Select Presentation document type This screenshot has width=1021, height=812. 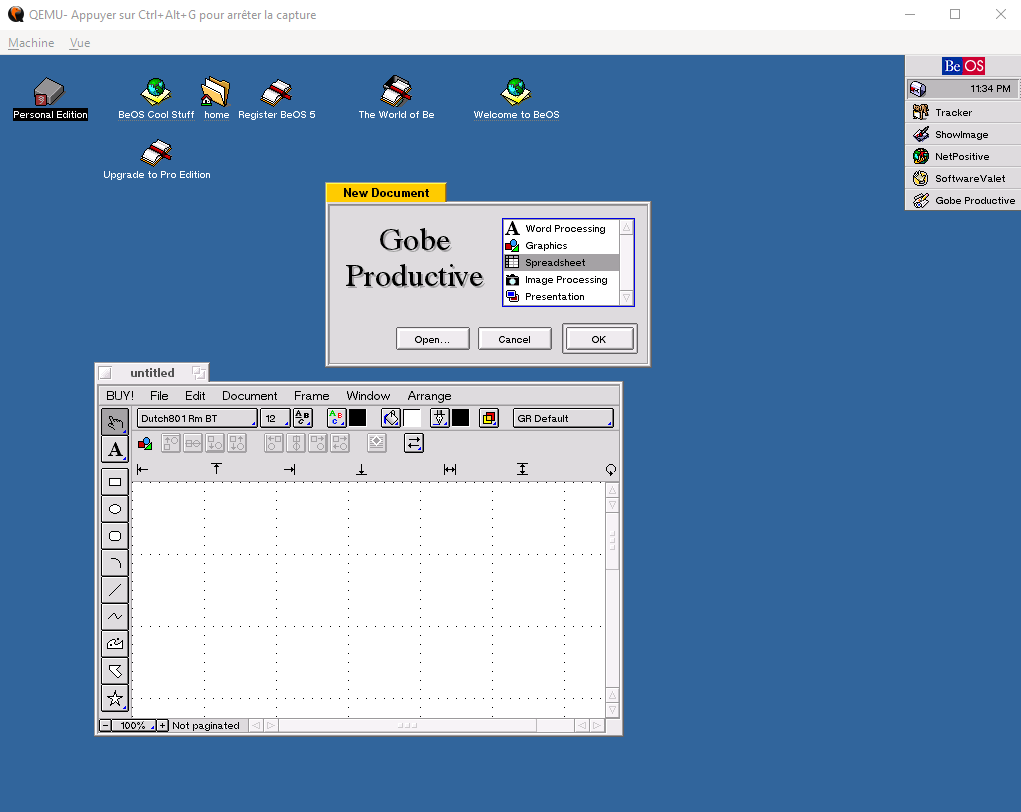(x=561, y=296)
